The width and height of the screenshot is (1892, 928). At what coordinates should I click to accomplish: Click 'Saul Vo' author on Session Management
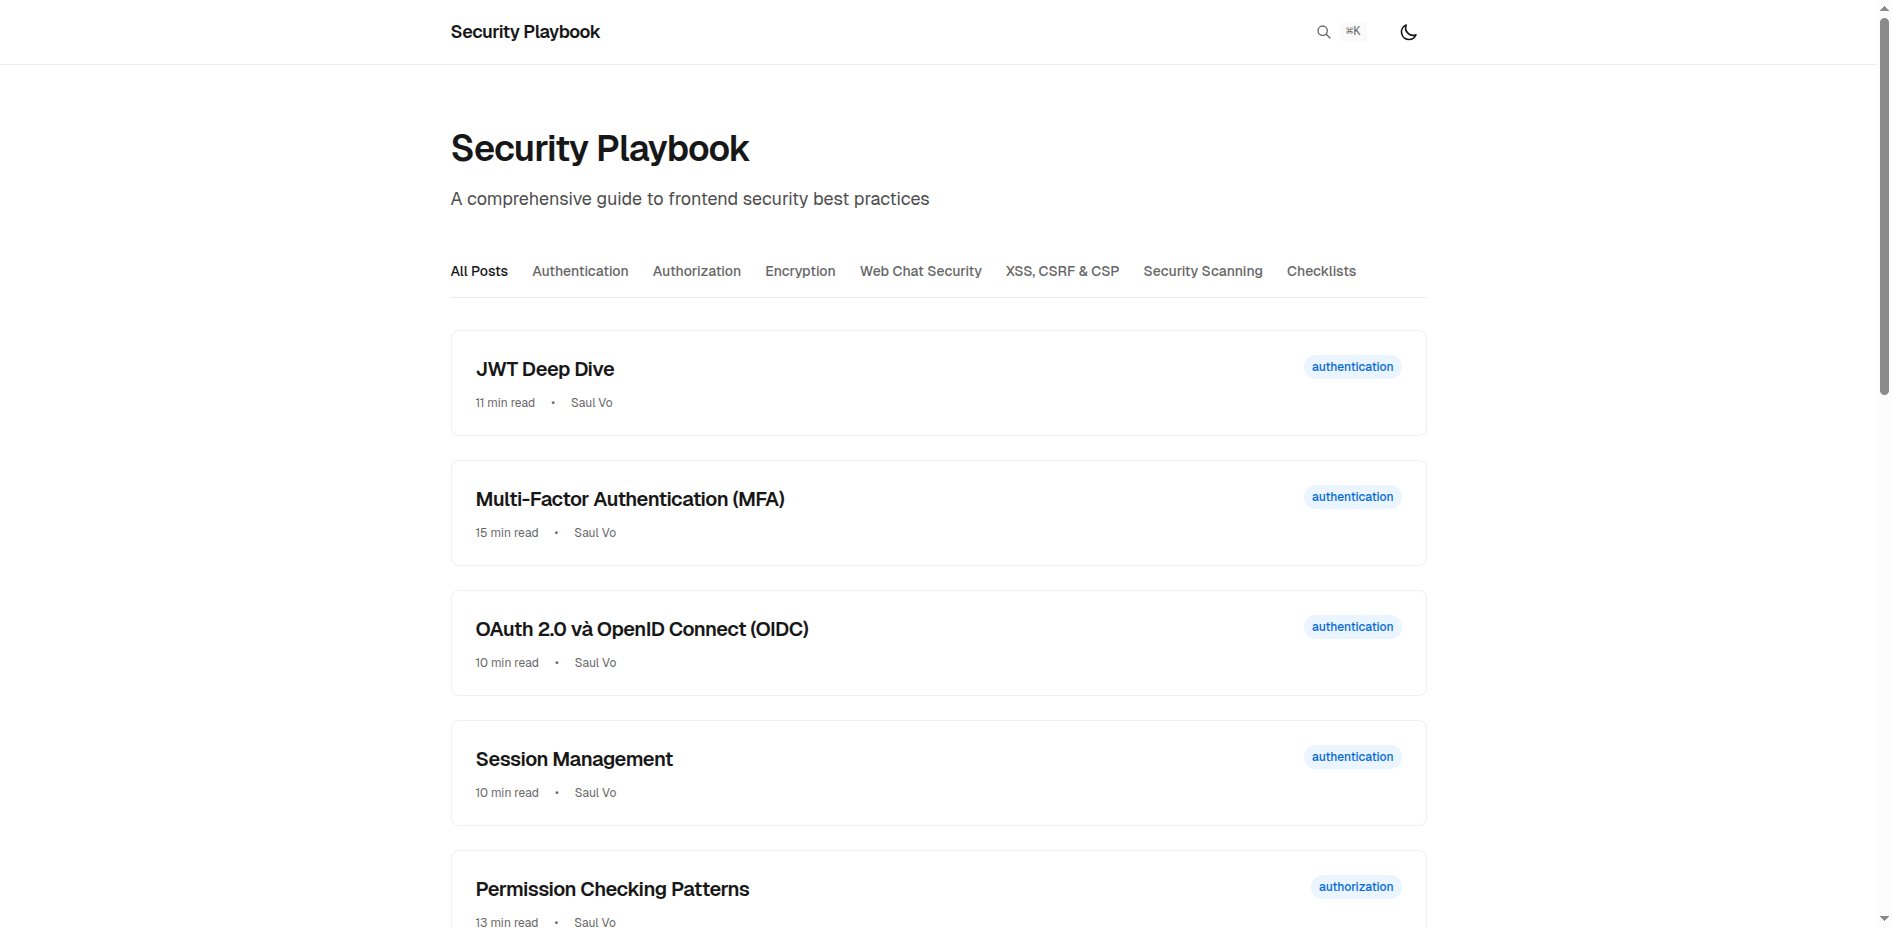[595, 793]
